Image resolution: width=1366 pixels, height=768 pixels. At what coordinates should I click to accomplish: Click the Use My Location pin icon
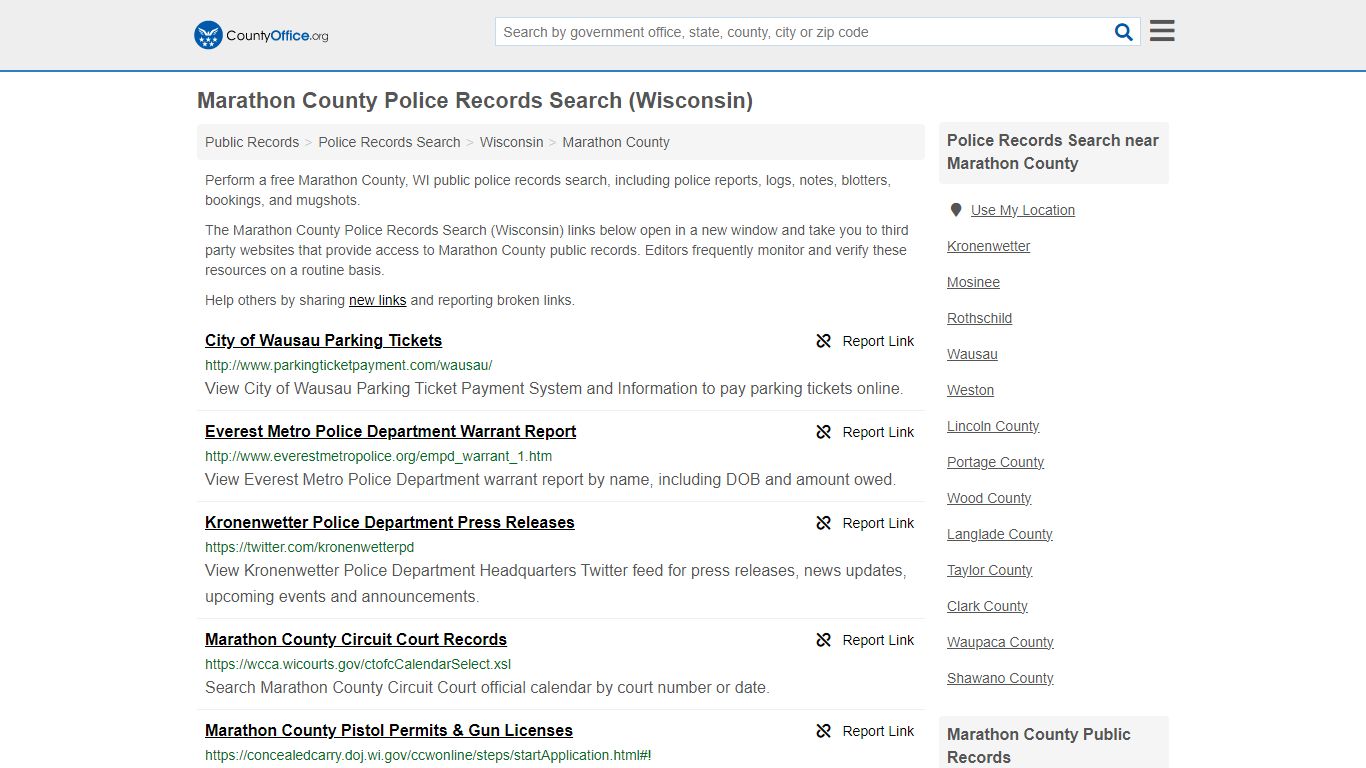pos(956,210)
